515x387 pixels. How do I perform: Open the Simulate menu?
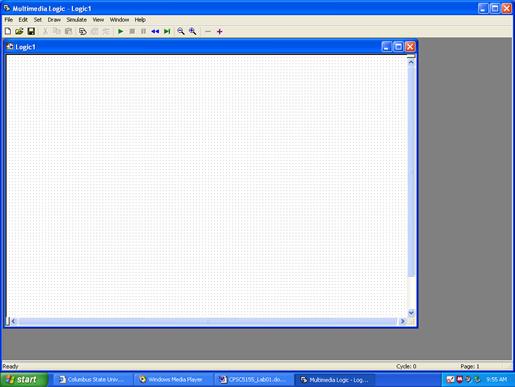(76, 20)
